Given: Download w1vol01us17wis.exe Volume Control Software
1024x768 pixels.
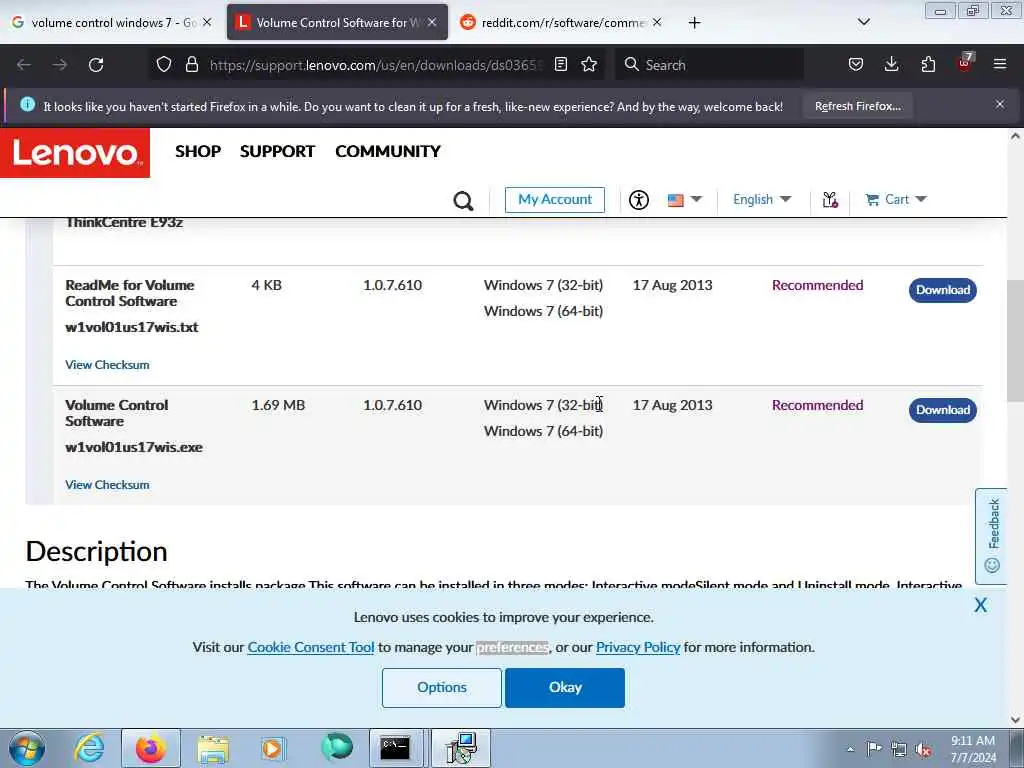Looking at the screenshot, I should click(x=942, y=409).
